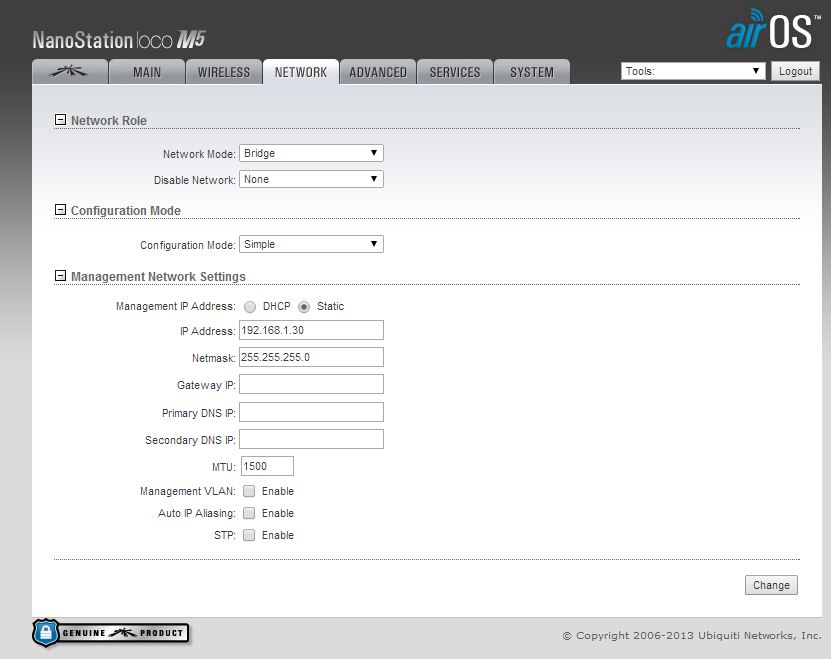Image resolution: width=831 pixels, height=659 pixels.
Task: Open the Disable Network dropdown
Action: pyautogui.click(x=311, y=179)
